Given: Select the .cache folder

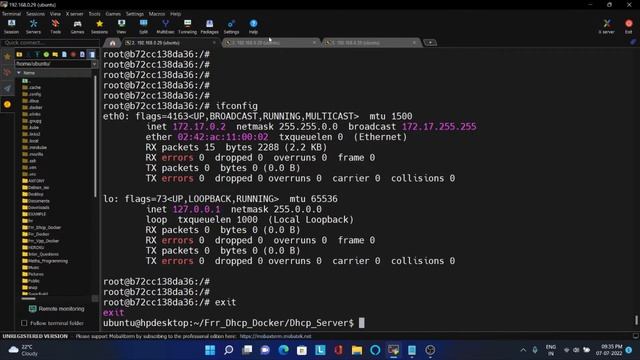Looking at the screenshot, I should click(31, 87).
